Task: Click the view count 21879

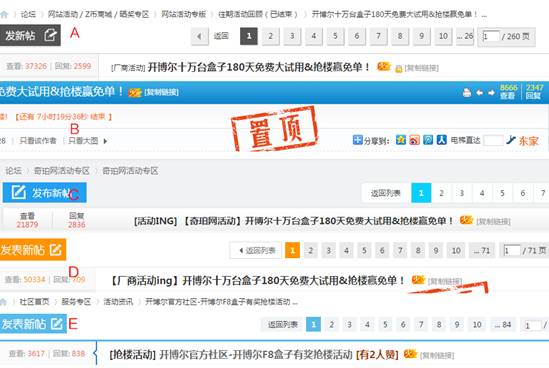Action: click(27, 225)
